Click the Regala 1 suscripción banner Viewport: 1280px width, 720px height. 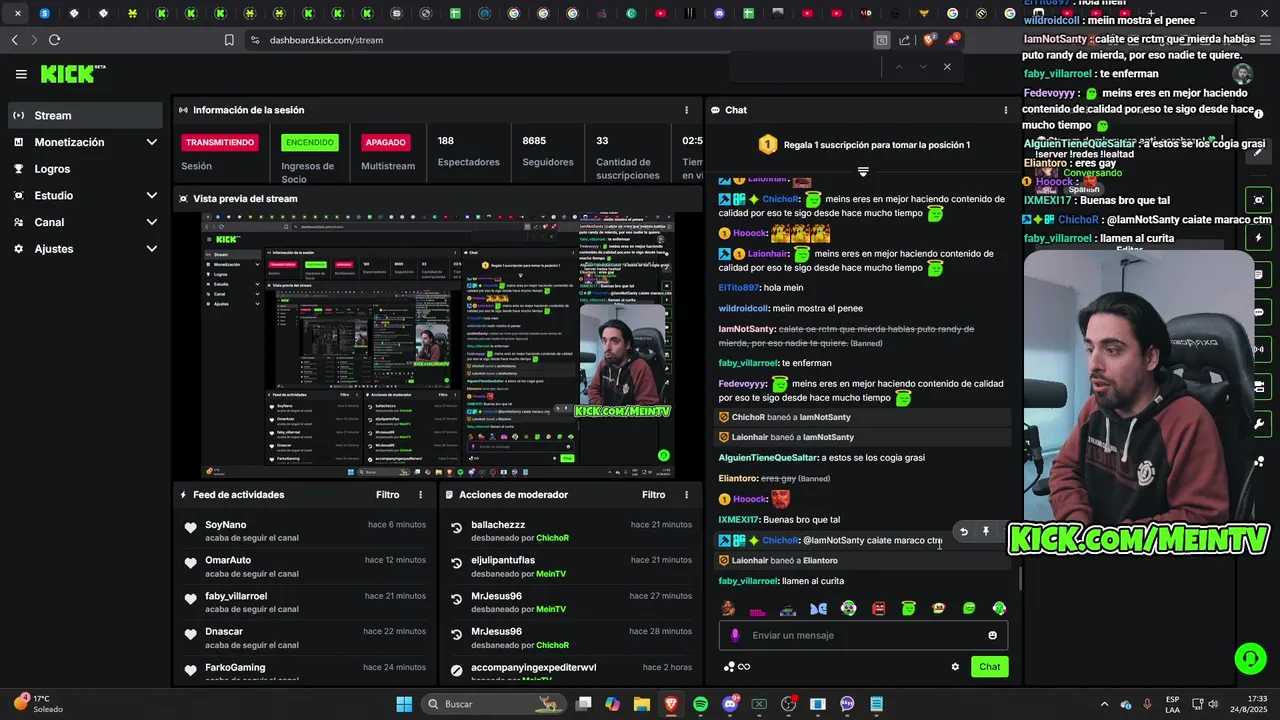pos(863,145)
